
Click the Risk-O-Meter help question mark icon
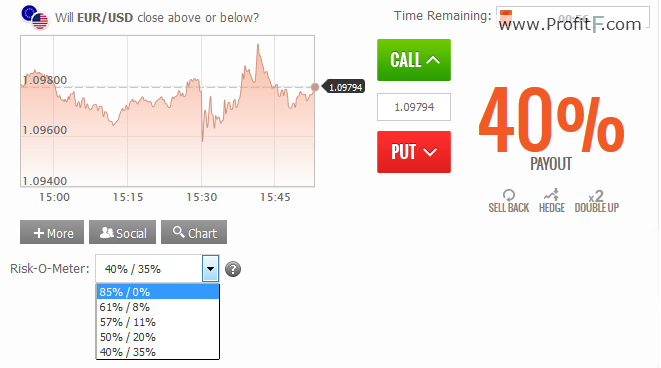(x=233, y=269)
